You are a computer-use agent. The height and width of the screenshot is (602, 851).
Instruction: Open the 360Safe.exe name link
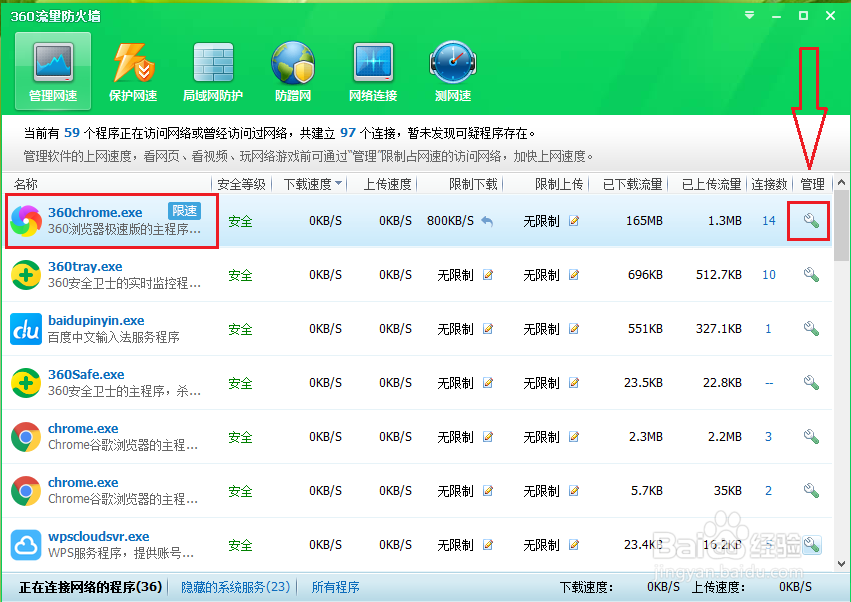86,375
